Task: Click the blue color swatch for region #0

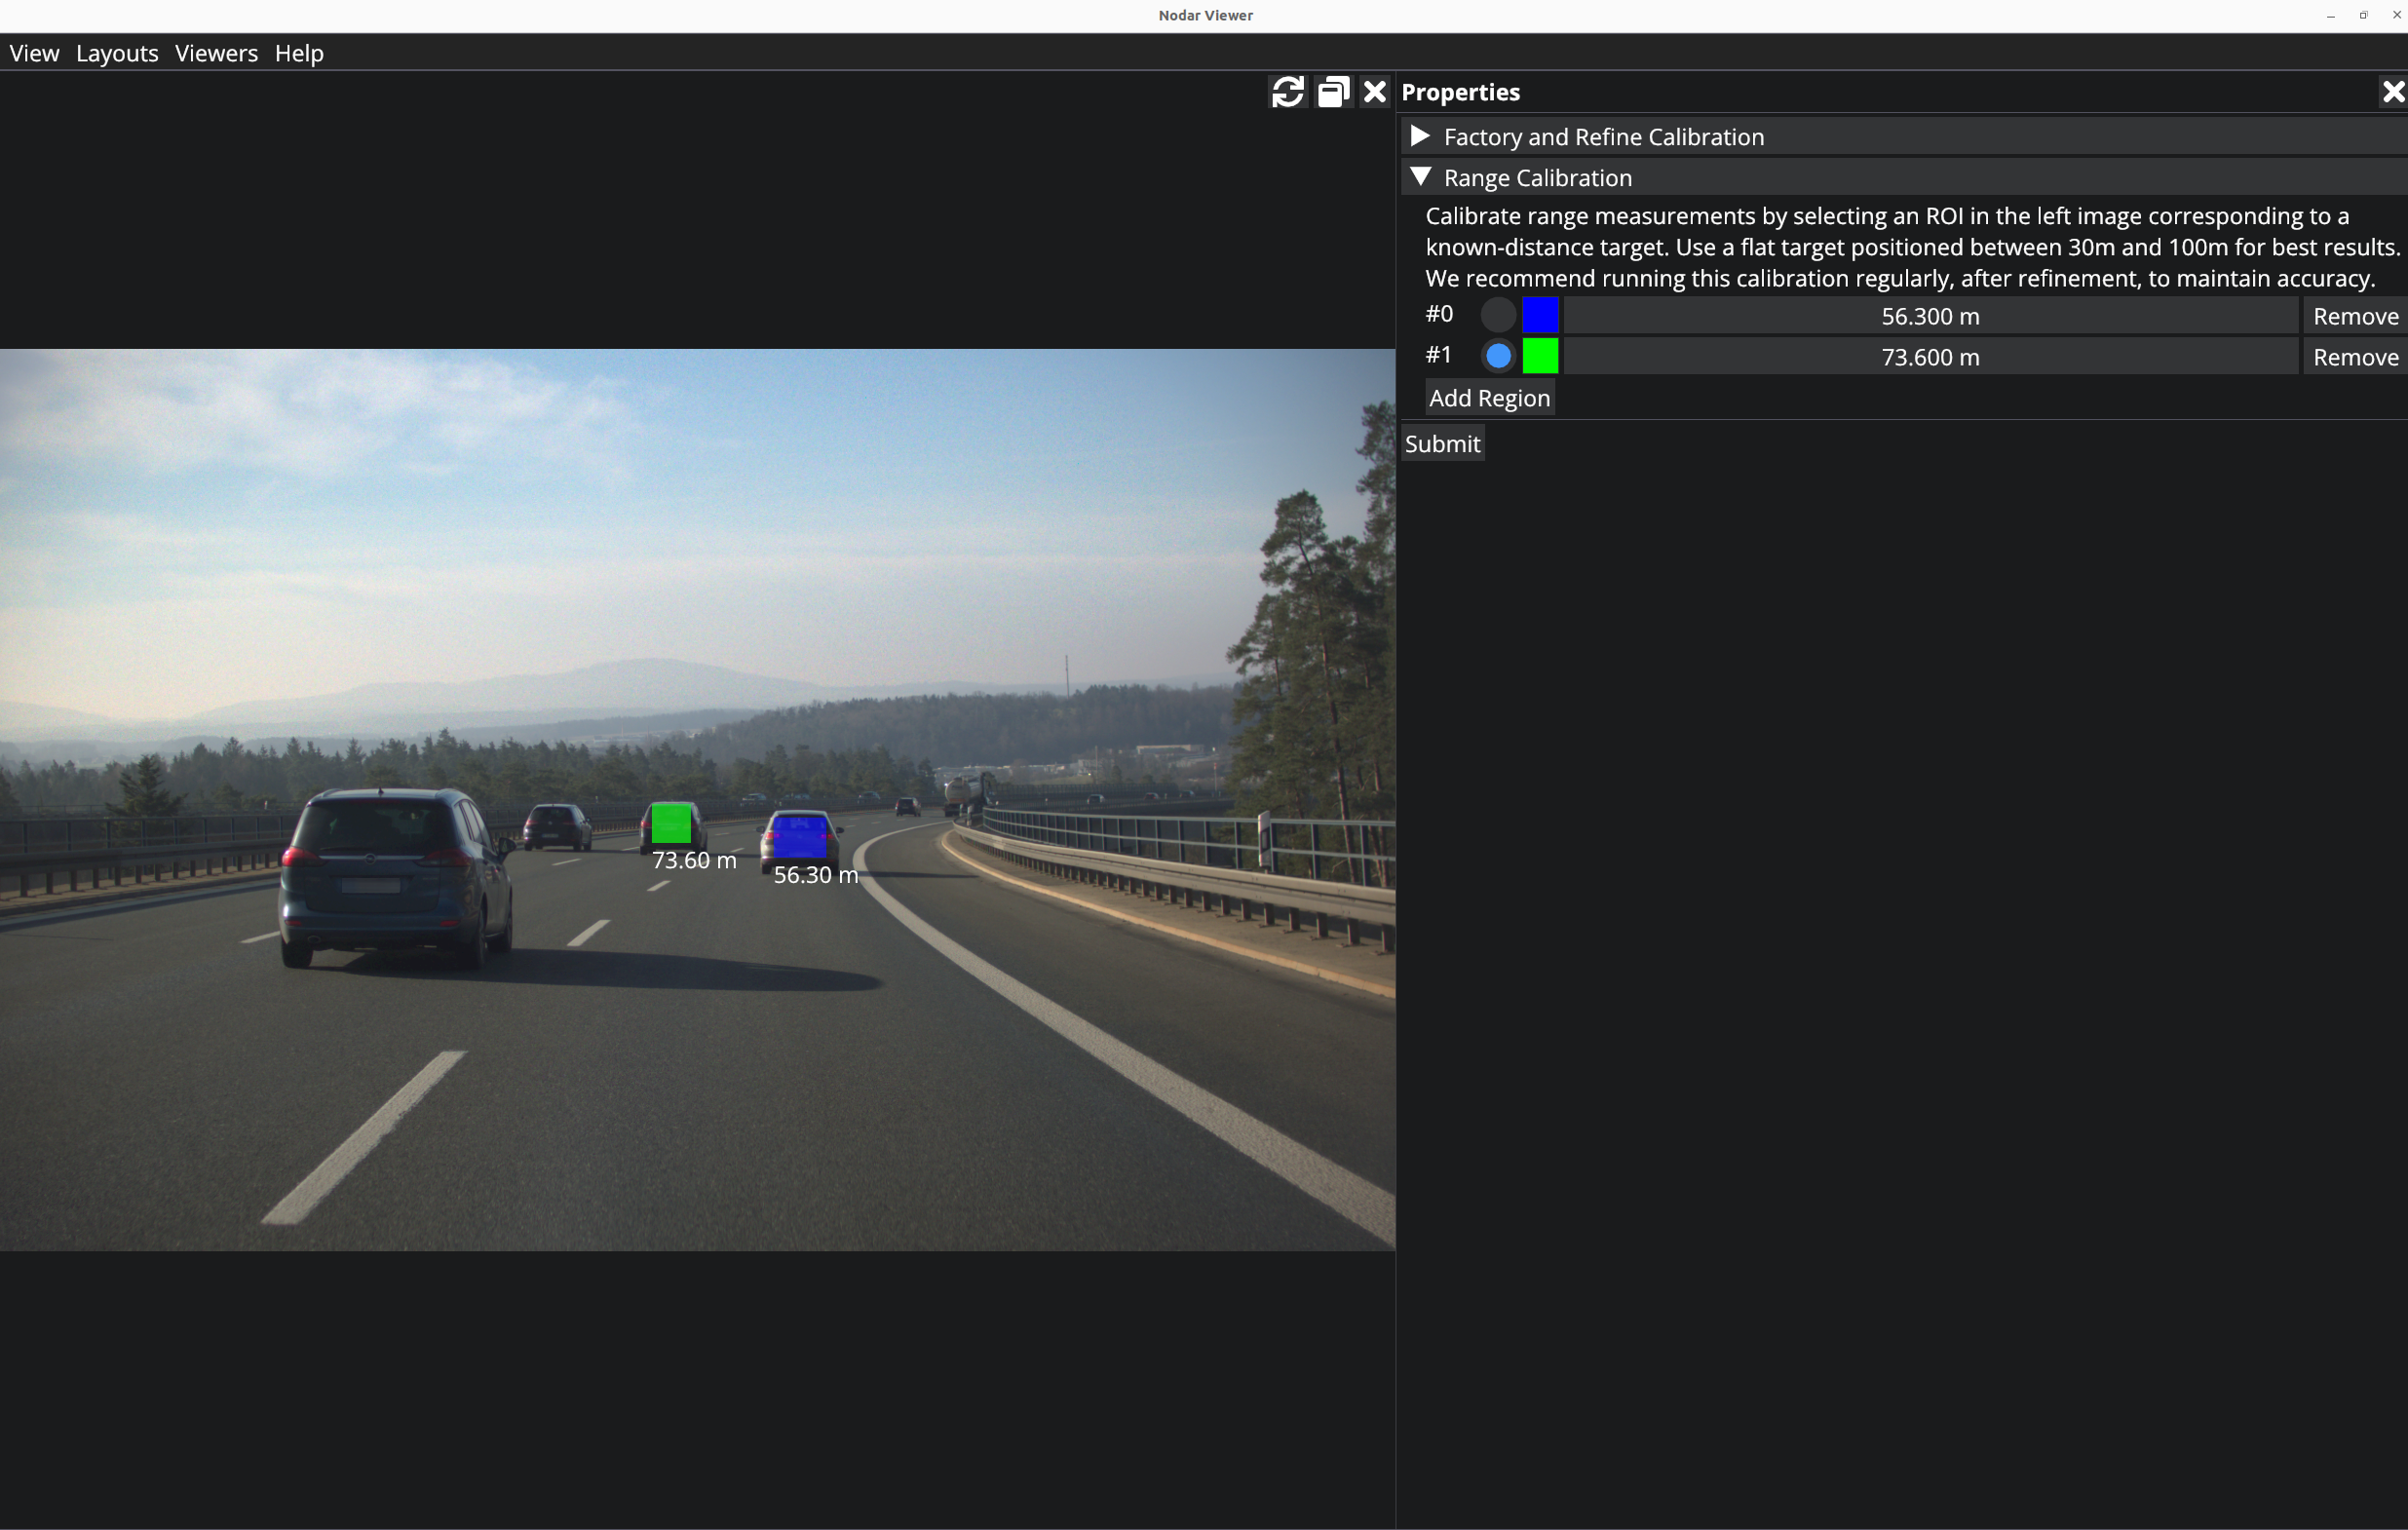Action: tap(1540, 314)
